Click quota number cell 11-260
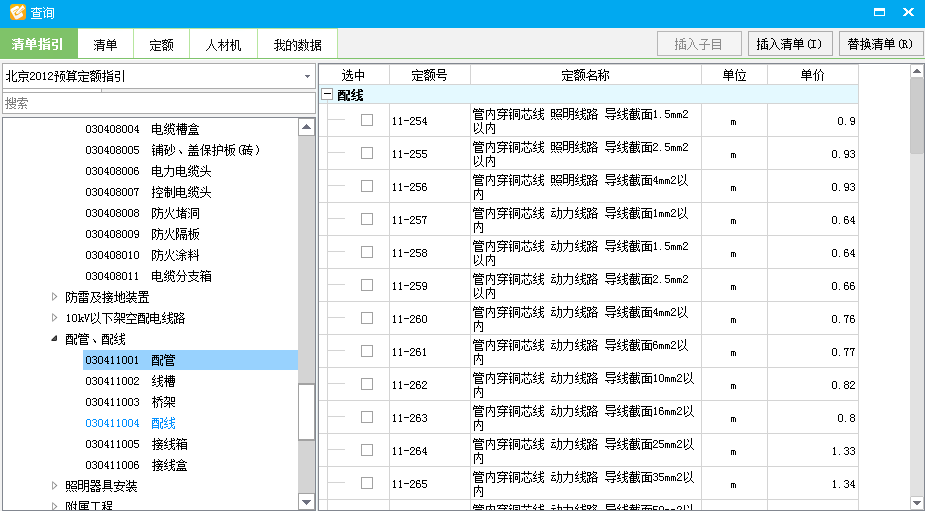The image size is (925, 511). coord(429,319)
